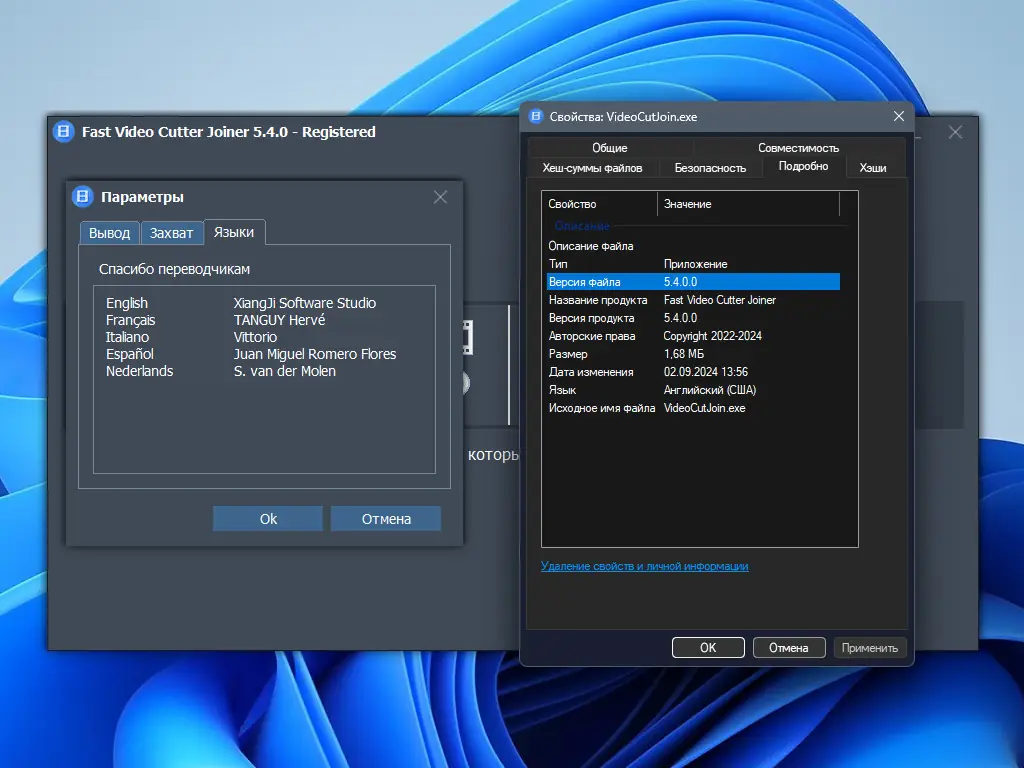This screenshot has height=768, width=1024.
Task: Click the Vittorio translator name
Action: click(x=255, y=337)
